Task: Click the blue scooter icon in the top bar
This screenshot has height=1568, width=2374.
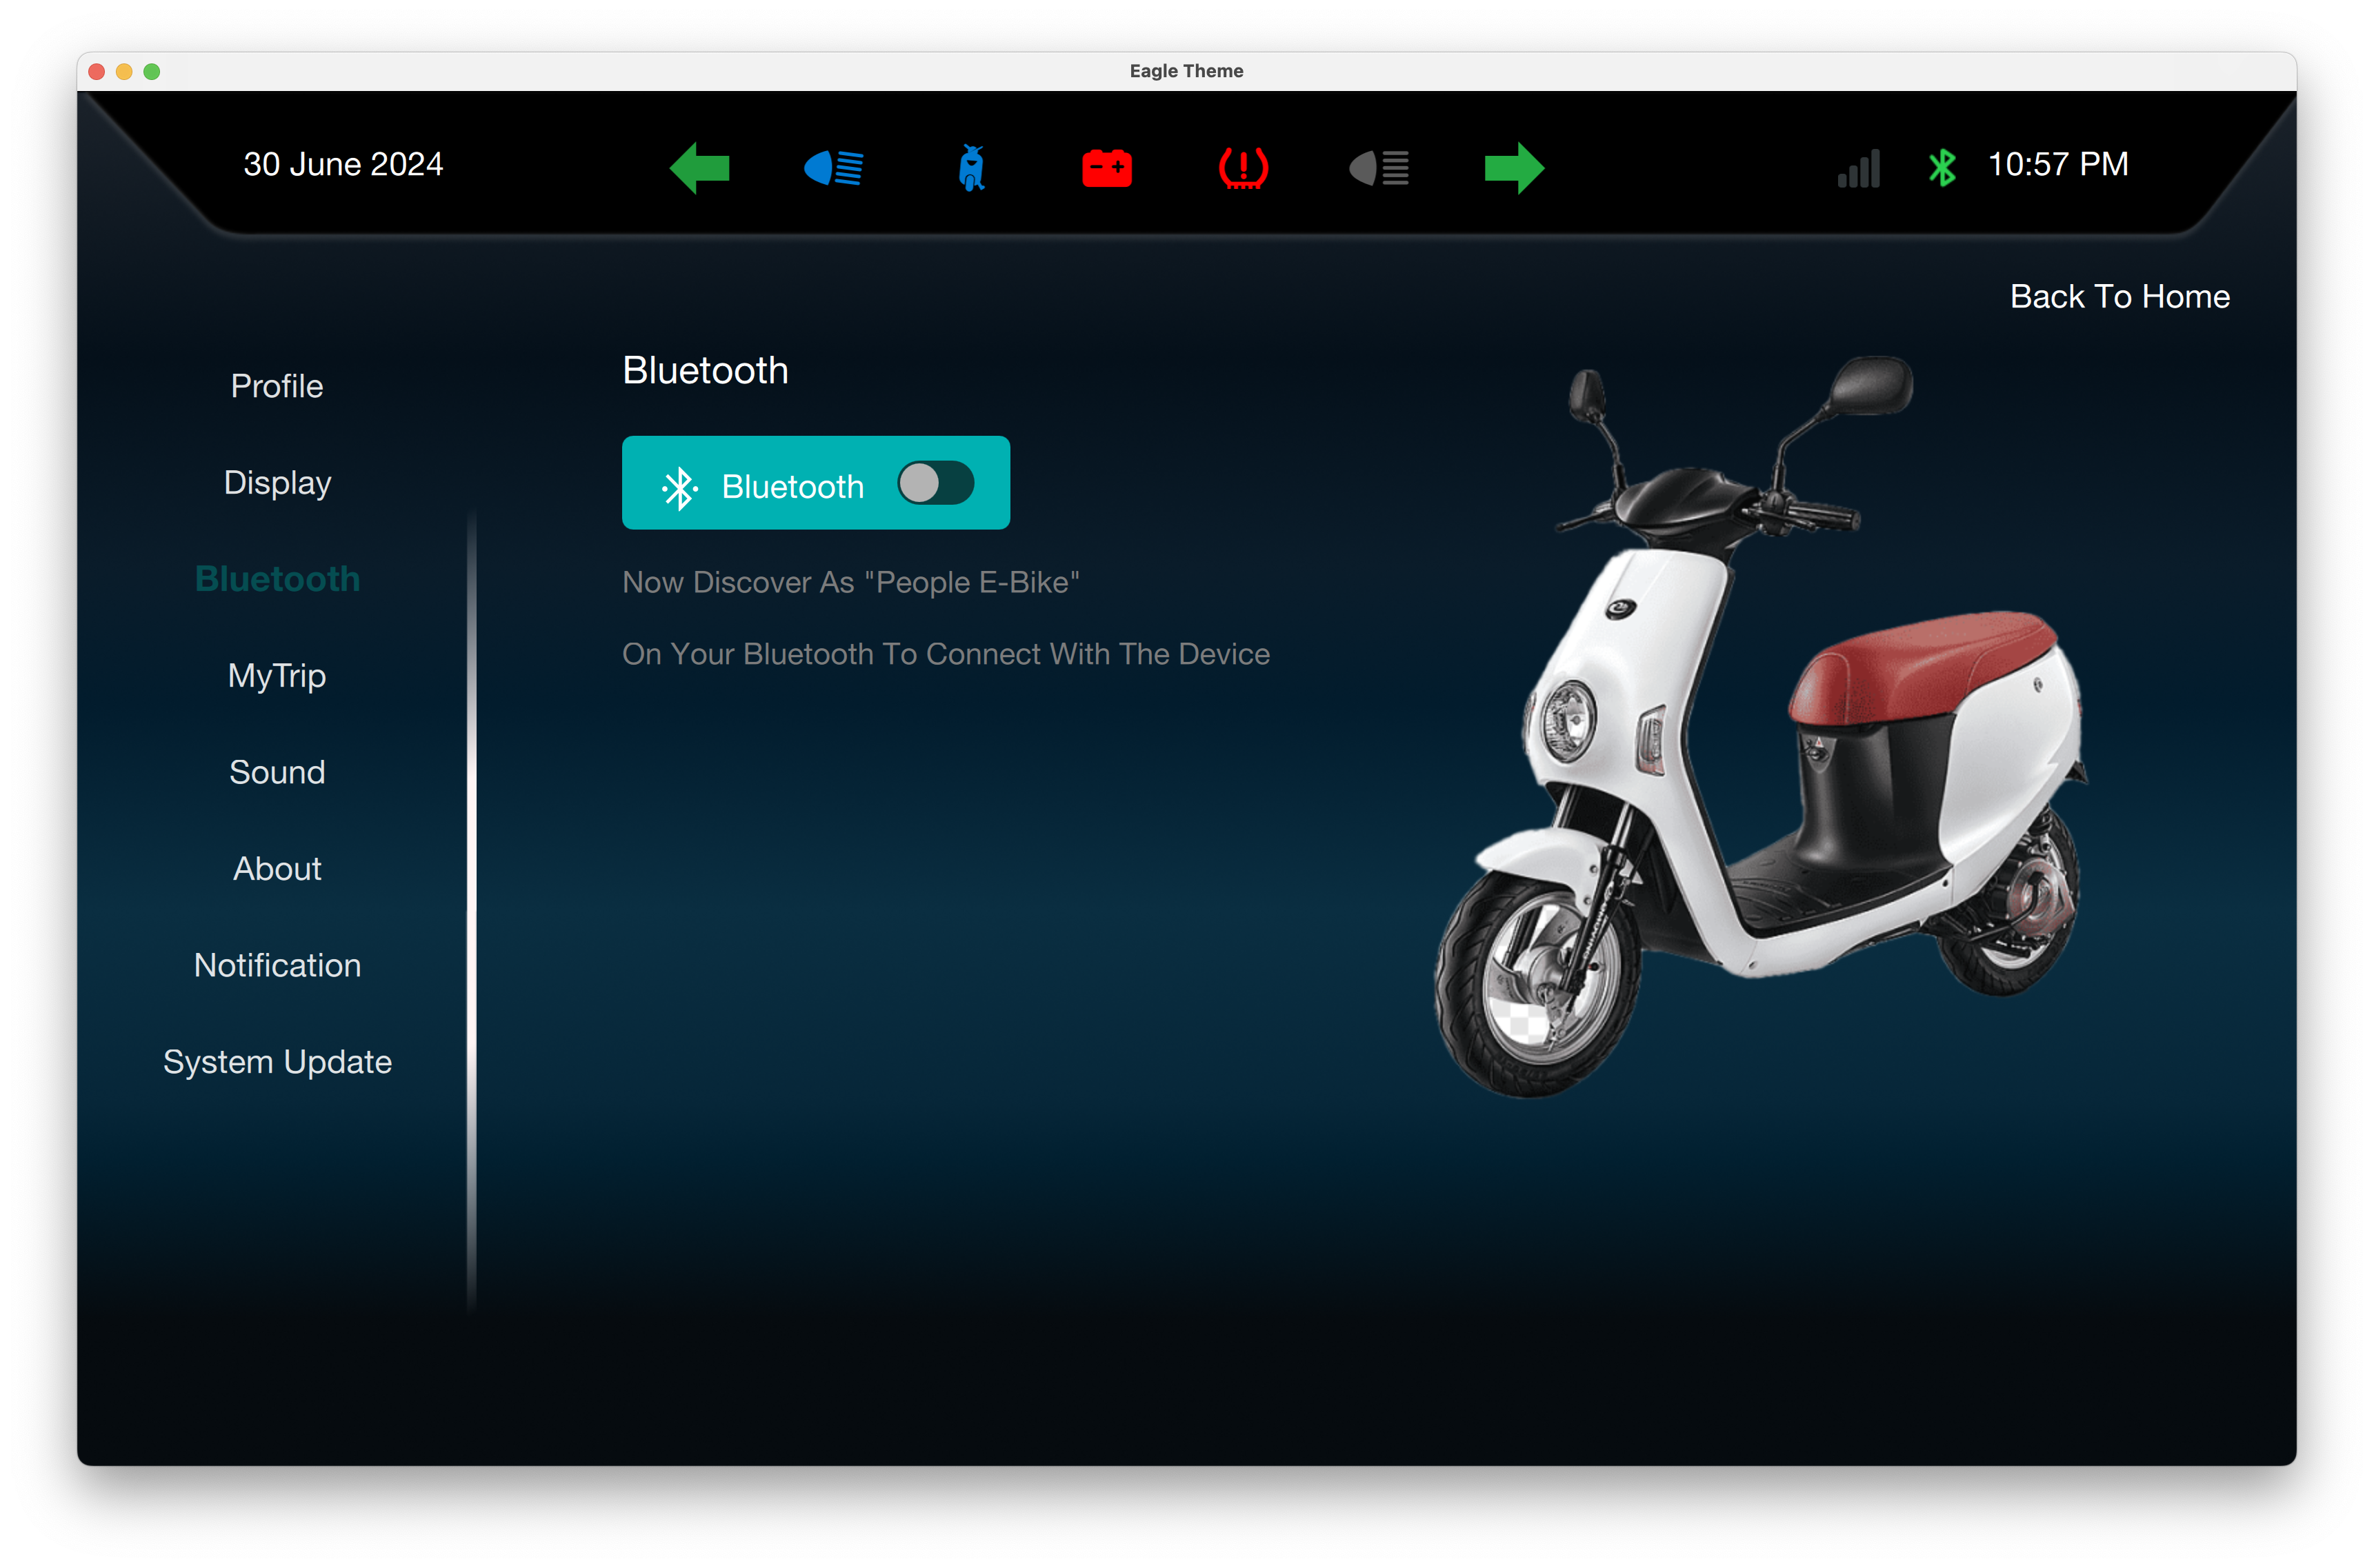Action: tap(971, 167)
